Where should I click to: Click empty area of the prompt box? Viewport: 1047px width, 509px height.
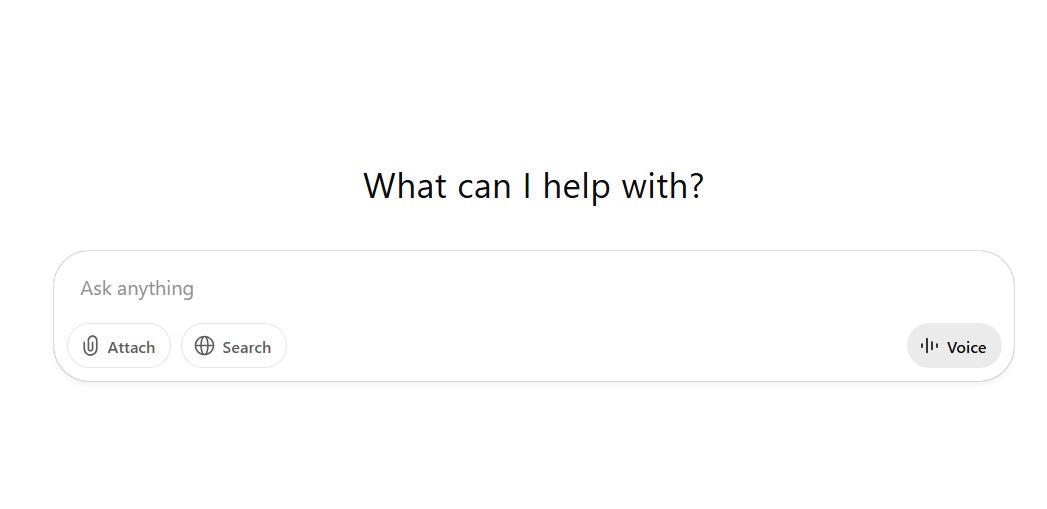600,345
